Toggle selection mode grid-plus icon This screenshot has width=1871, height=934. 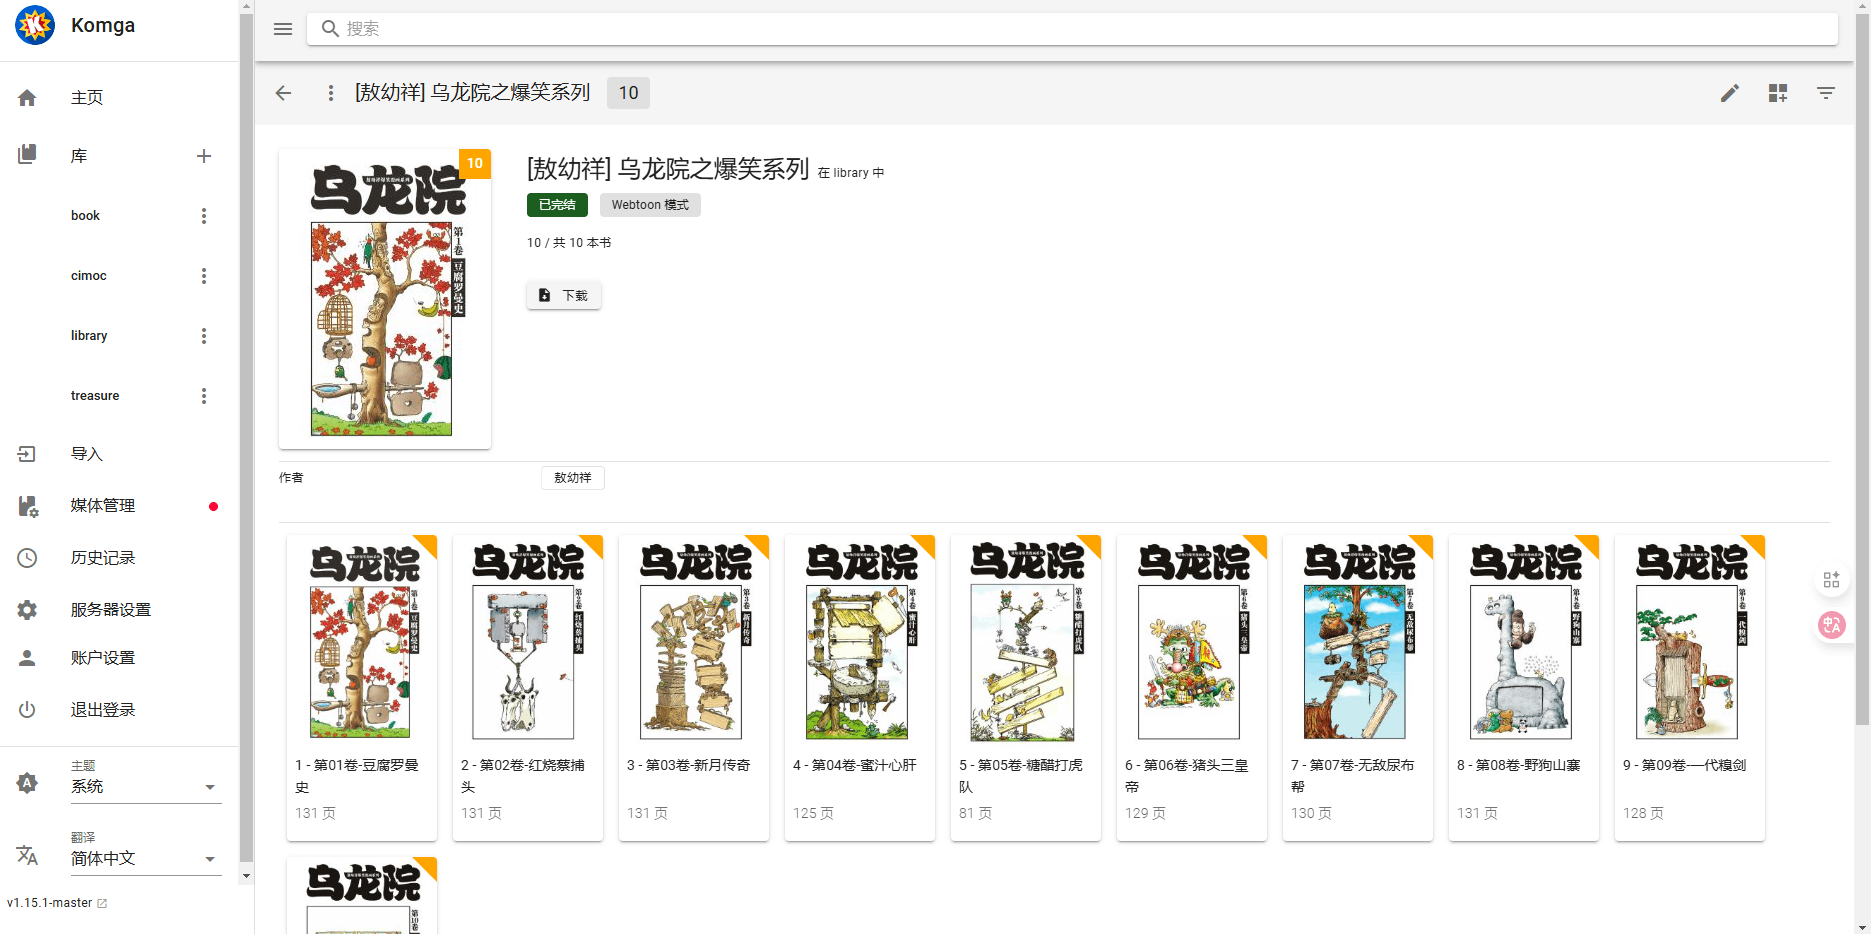(x=1777, y=93)
